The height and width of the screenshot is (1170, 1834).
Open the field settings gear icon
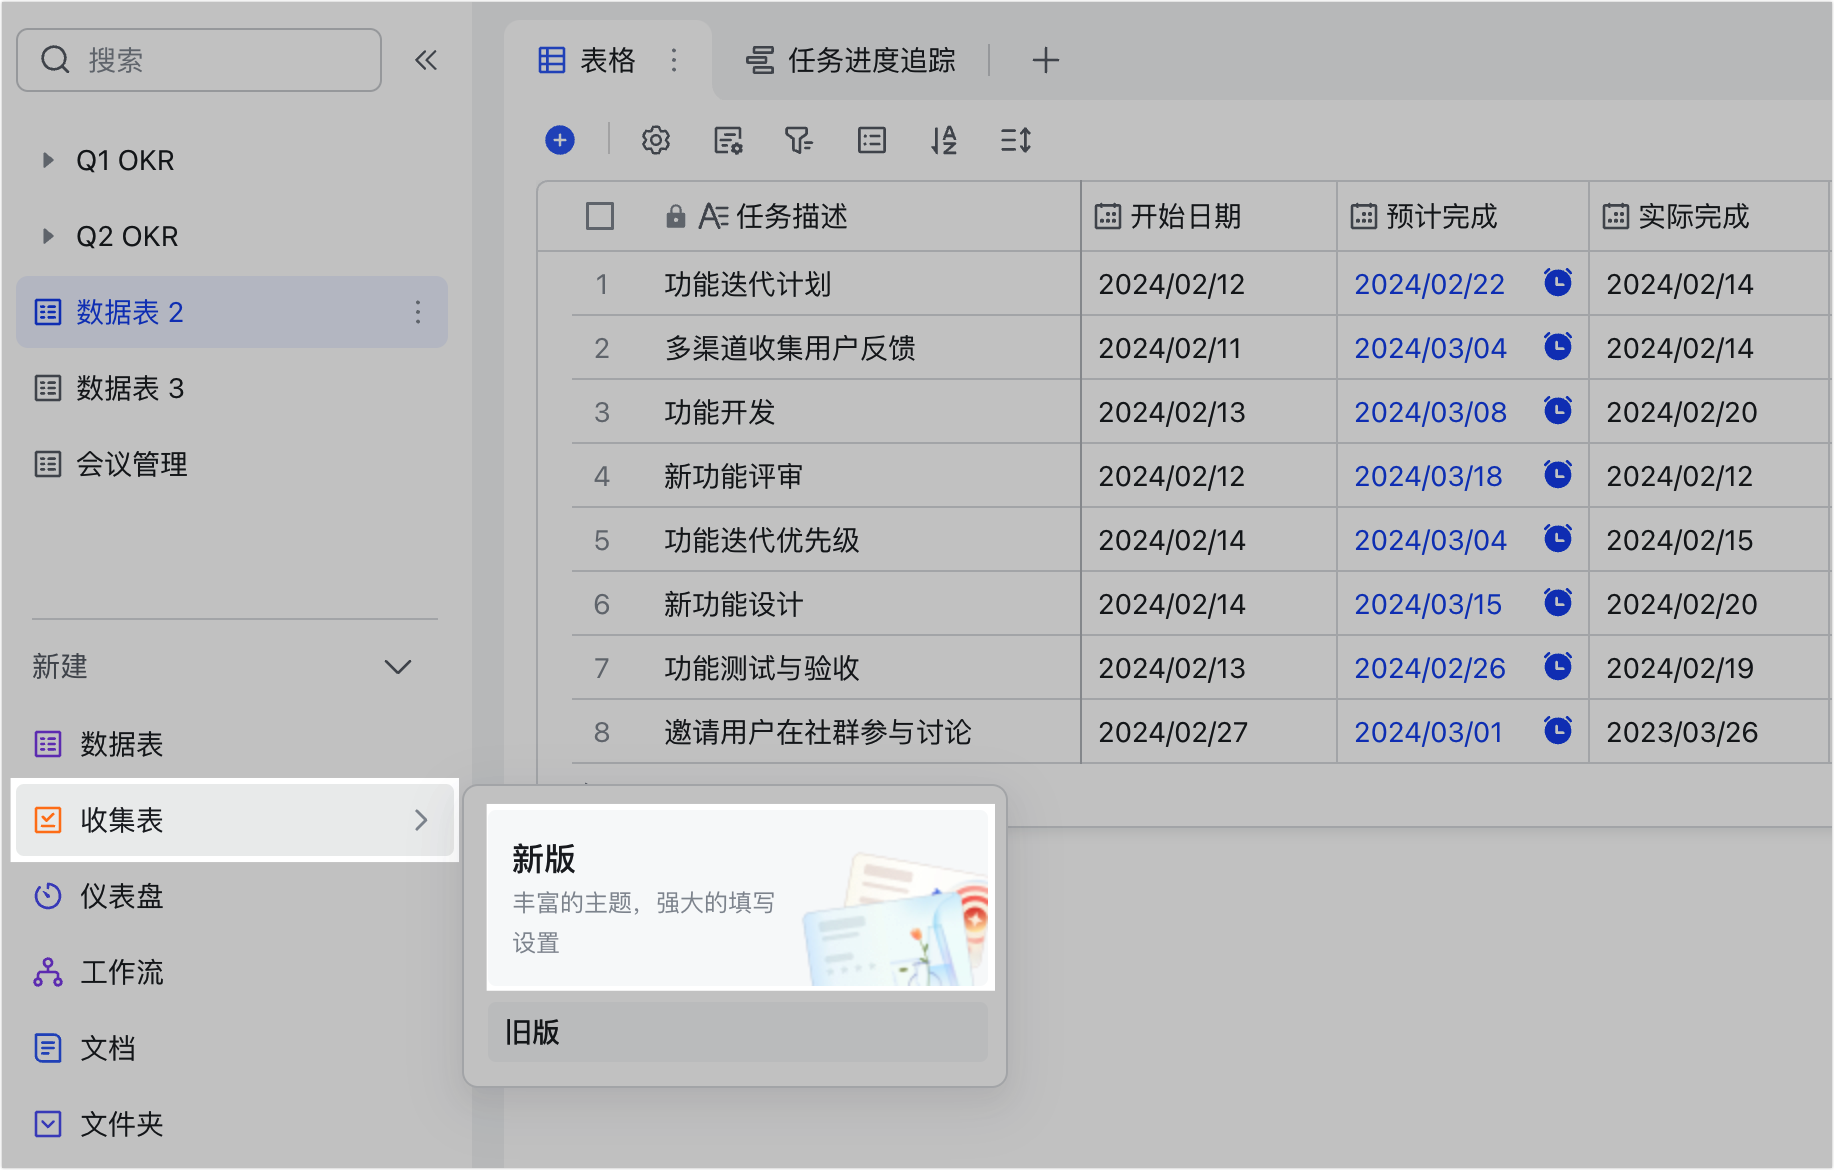[x=656, y=140]
